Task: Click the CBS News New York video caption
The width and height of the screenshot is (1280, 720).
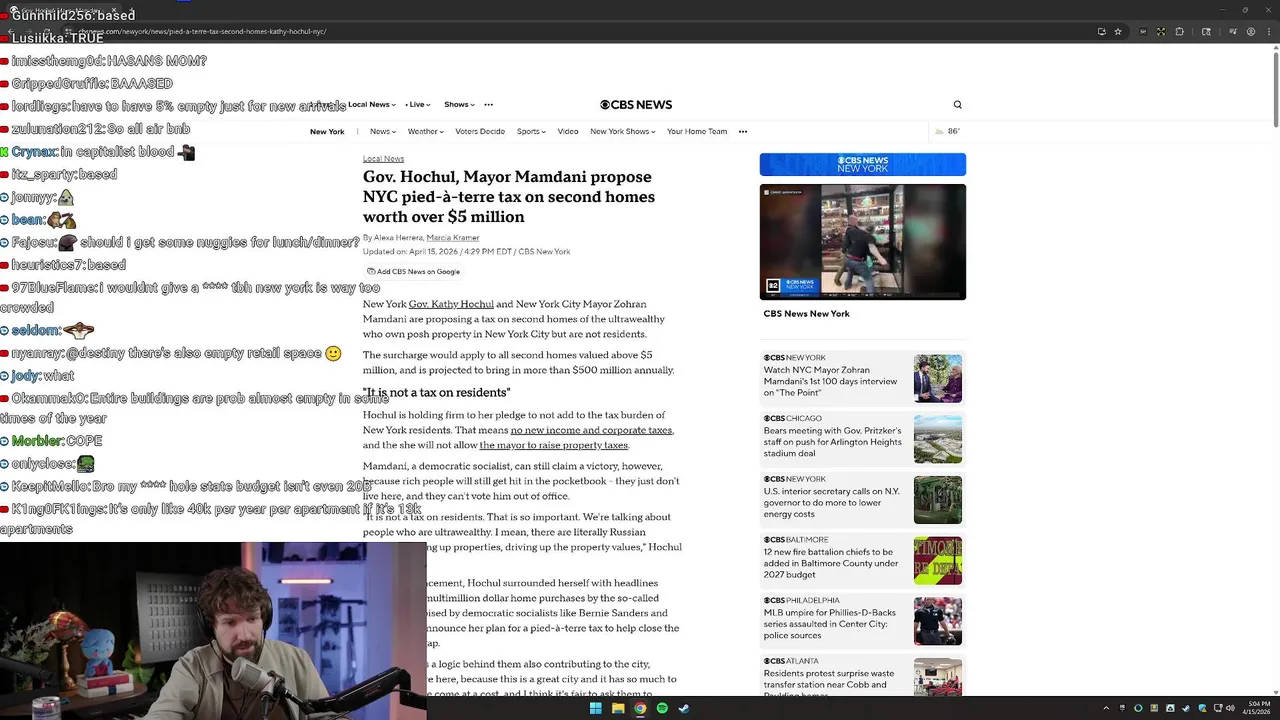Action: tap(806, 313)
